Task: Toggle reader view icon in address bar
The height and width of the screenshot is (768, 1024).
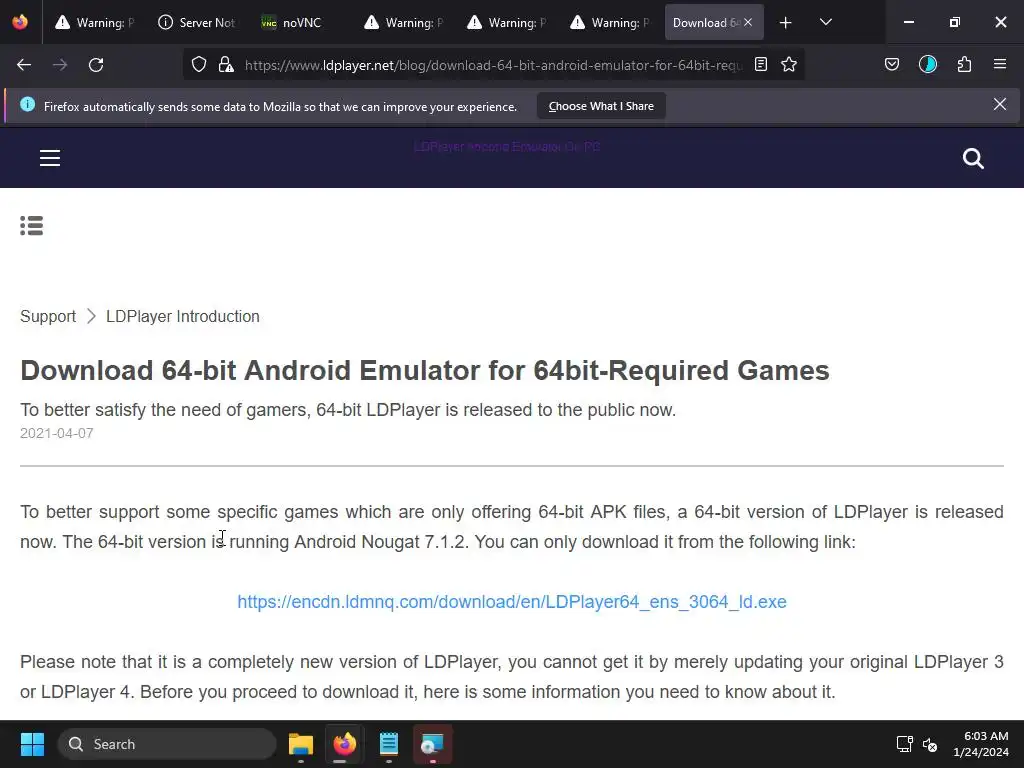Action: point(761,64)
